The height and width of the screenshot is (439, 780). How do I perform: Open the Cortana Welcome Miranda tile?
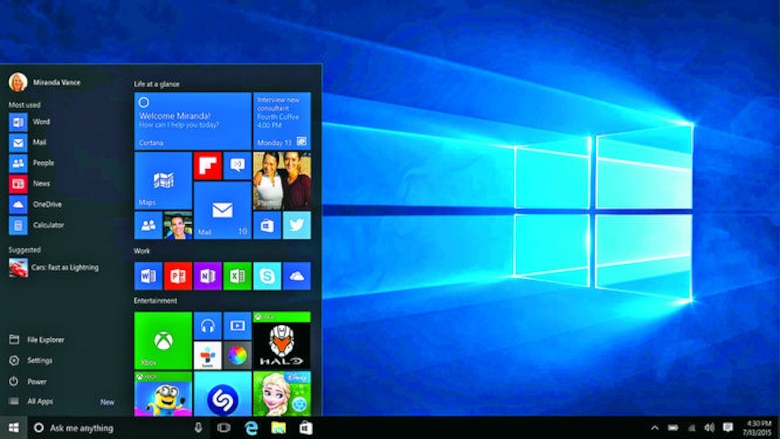click(x=193, y=121)
